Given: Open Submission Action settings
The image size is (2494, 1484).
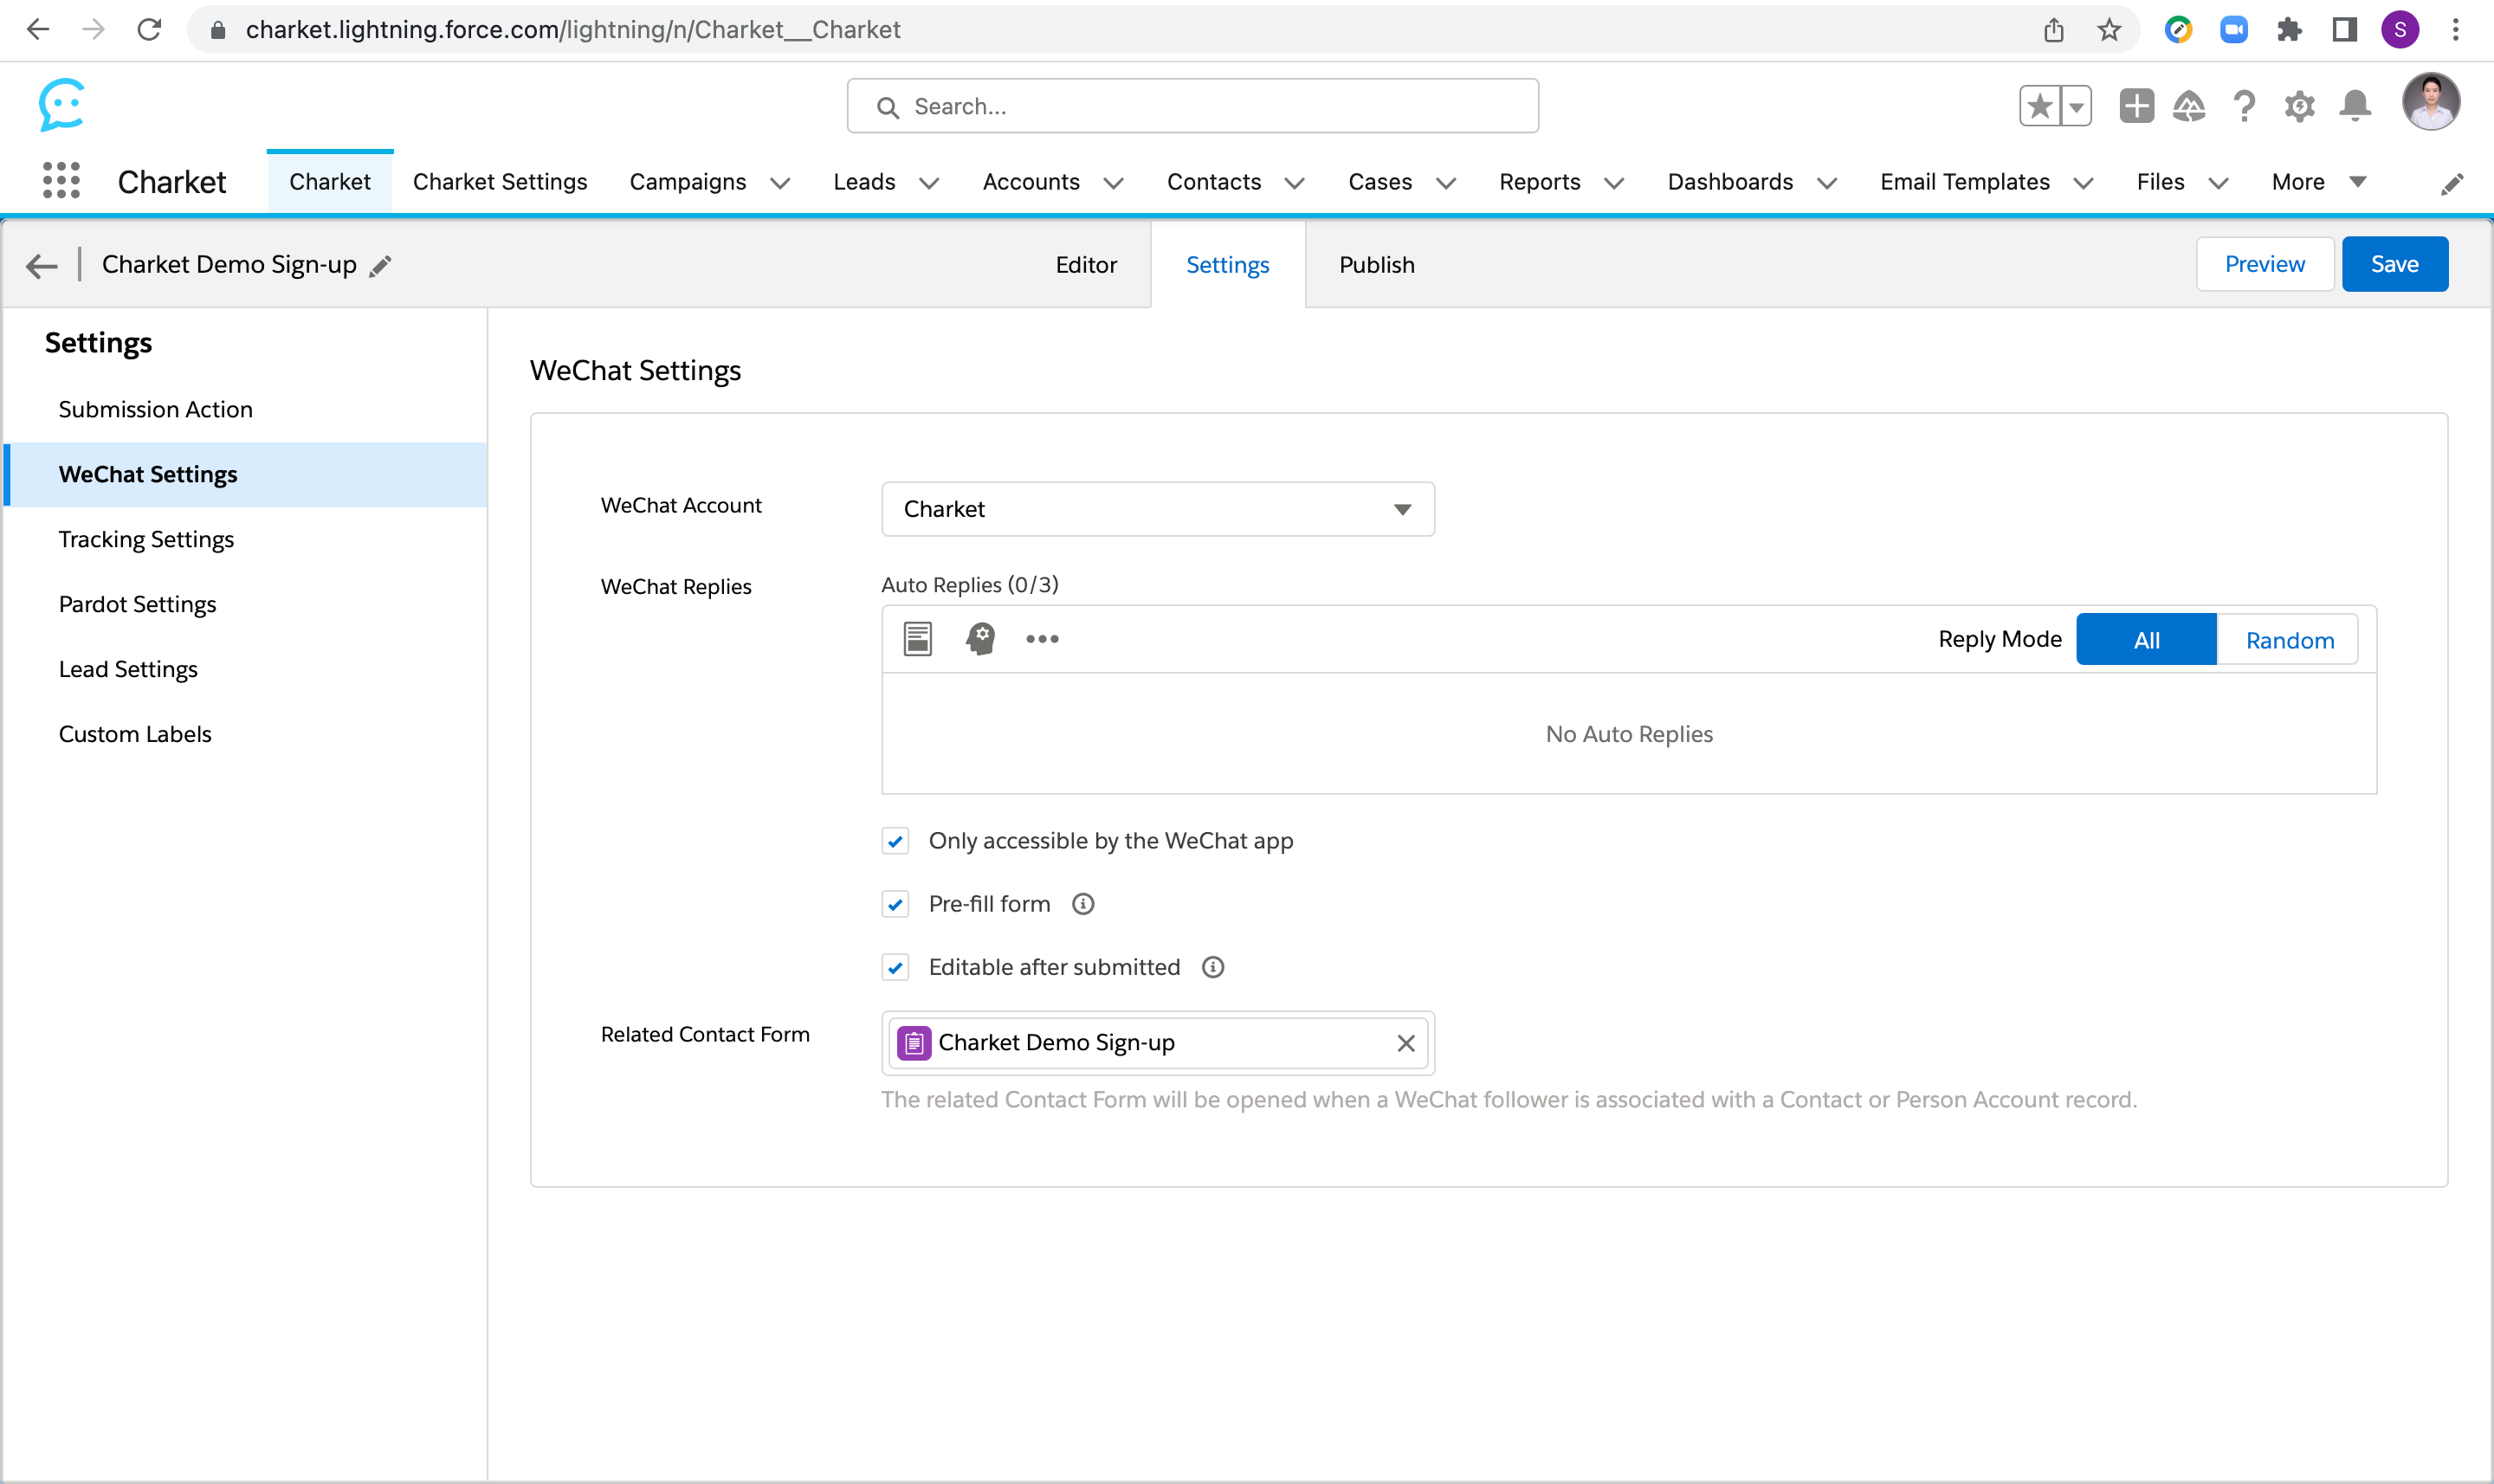Looking at the screenshot, I should 155,409.
